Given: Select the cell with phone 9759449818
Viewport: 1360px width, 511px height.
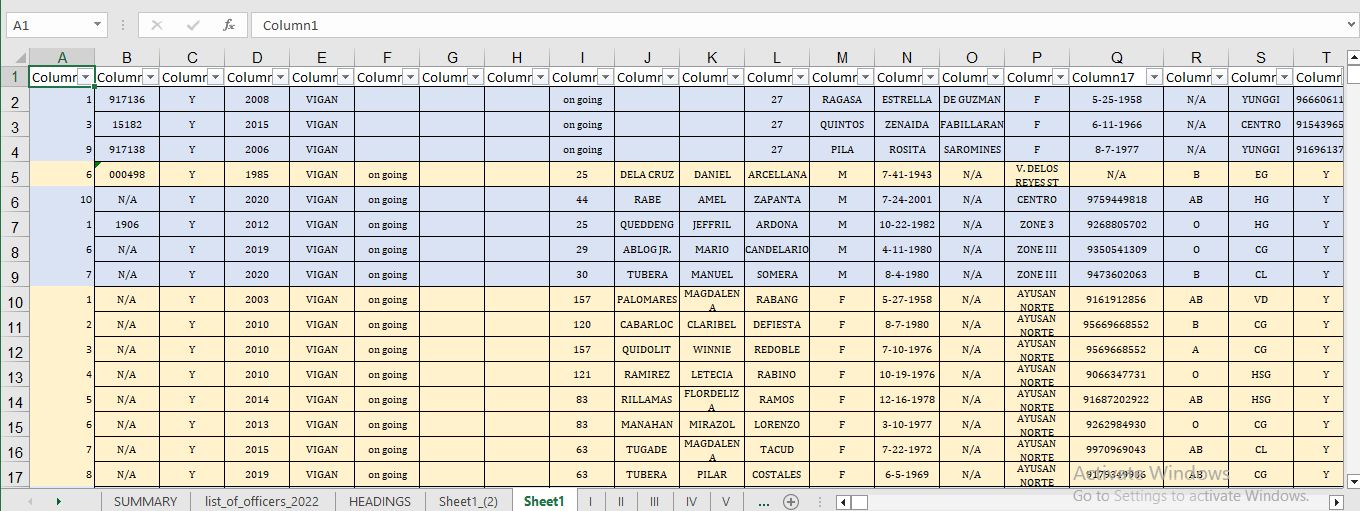Looking at the screenshot, I should point(1116,200).
